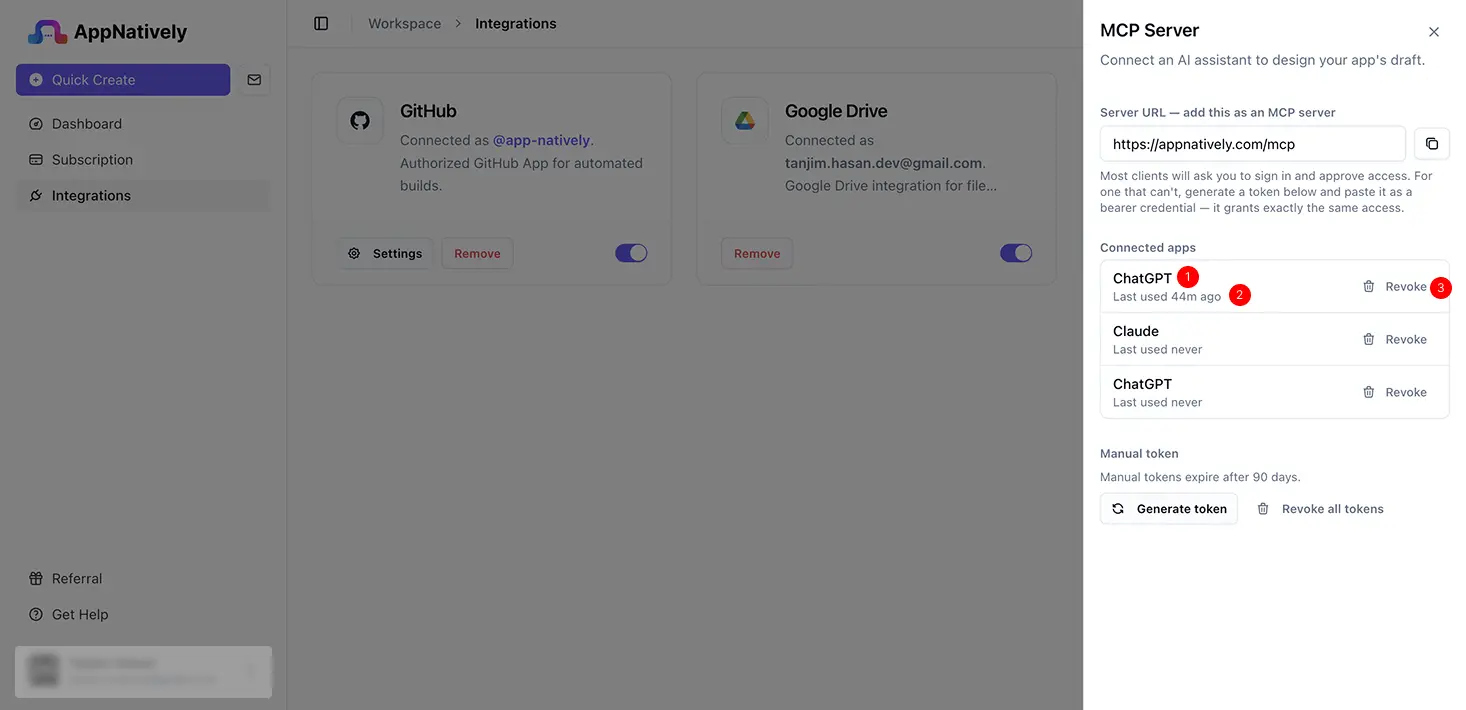Click the Manual token heading
The height and width of the screenshot is (710, 1466).
click(x=1140, y=454)
